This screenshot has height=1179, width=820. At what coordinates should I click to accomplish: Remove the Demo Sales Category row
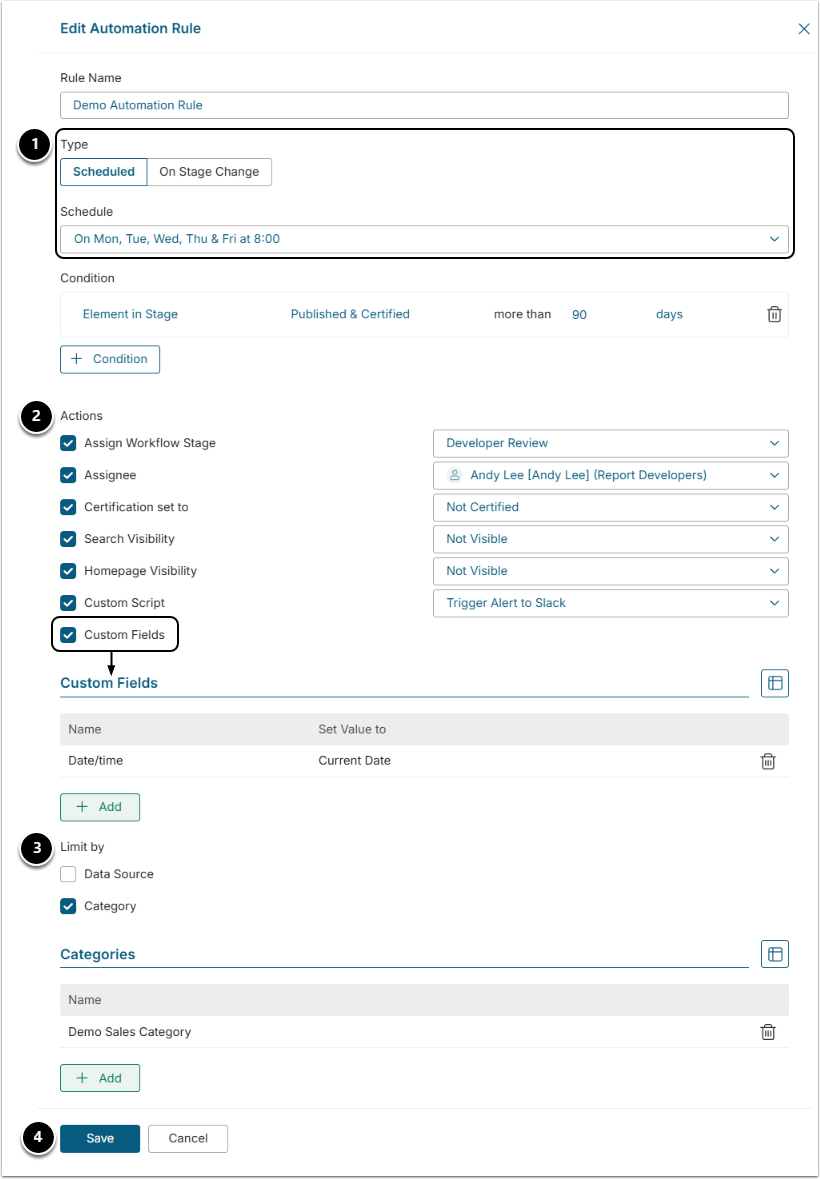pyautogui.click(x=768, y=1032)
